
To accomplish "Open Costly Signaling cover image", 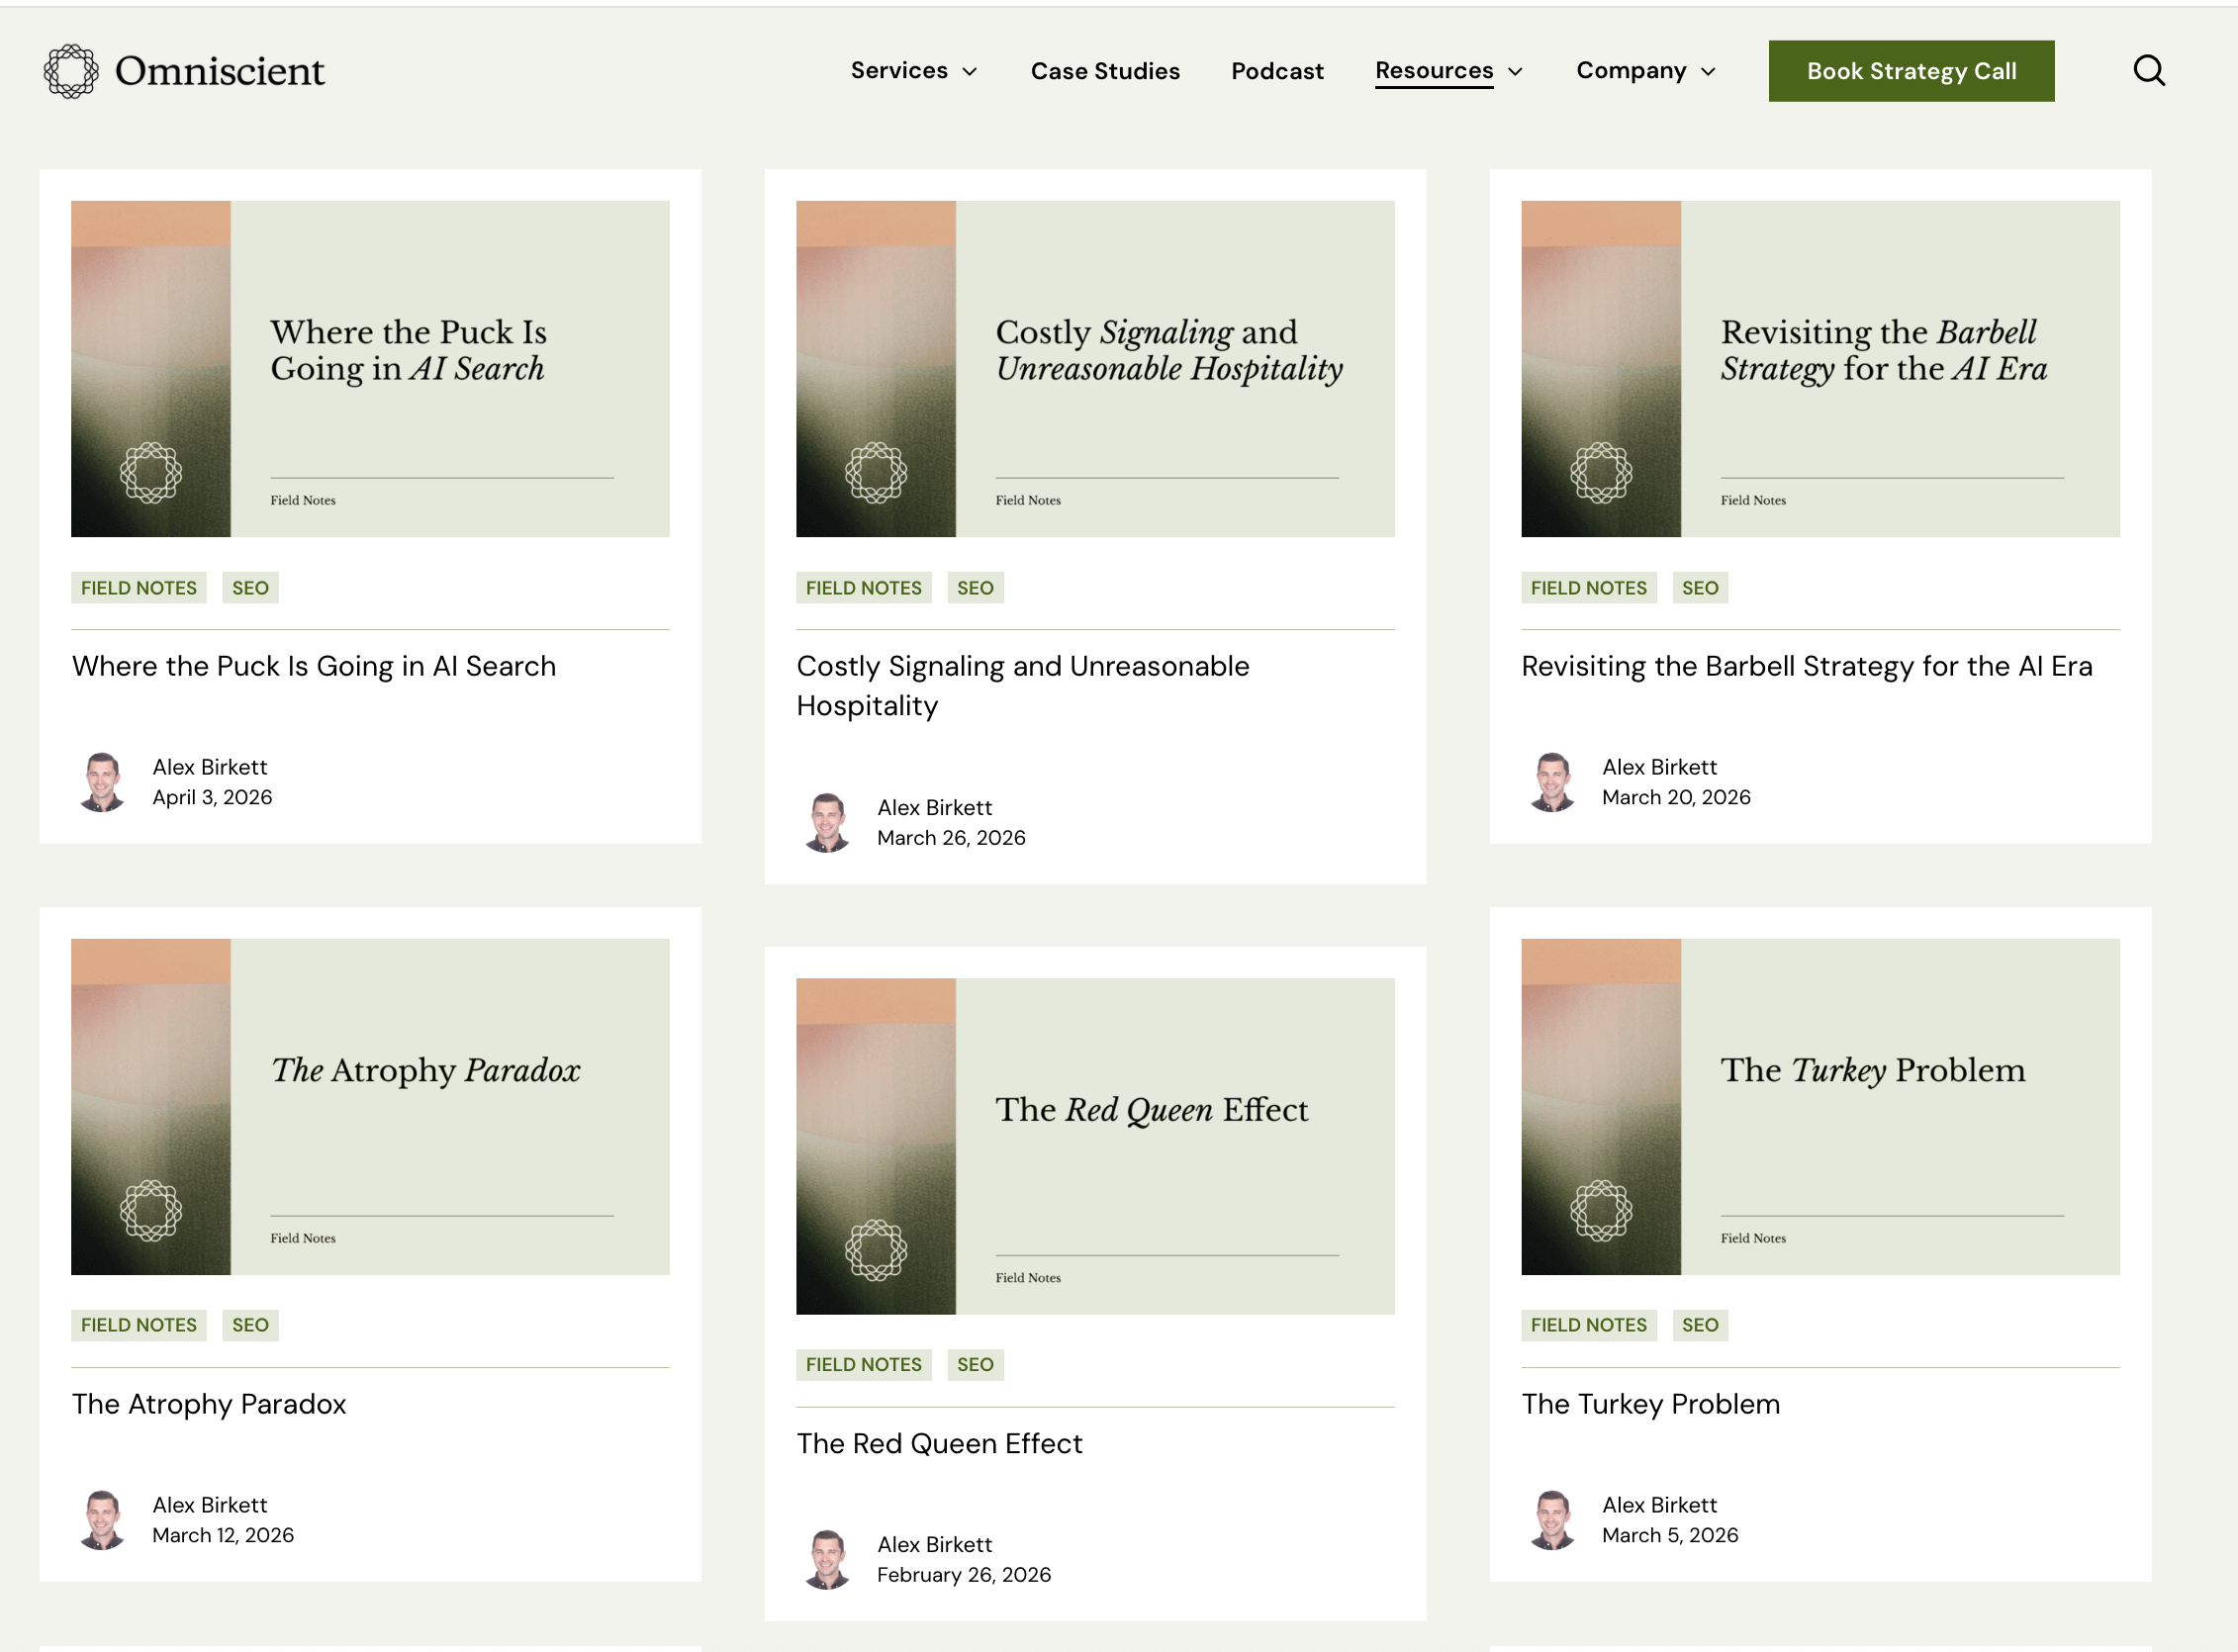I will click(x=1095, y=369).
